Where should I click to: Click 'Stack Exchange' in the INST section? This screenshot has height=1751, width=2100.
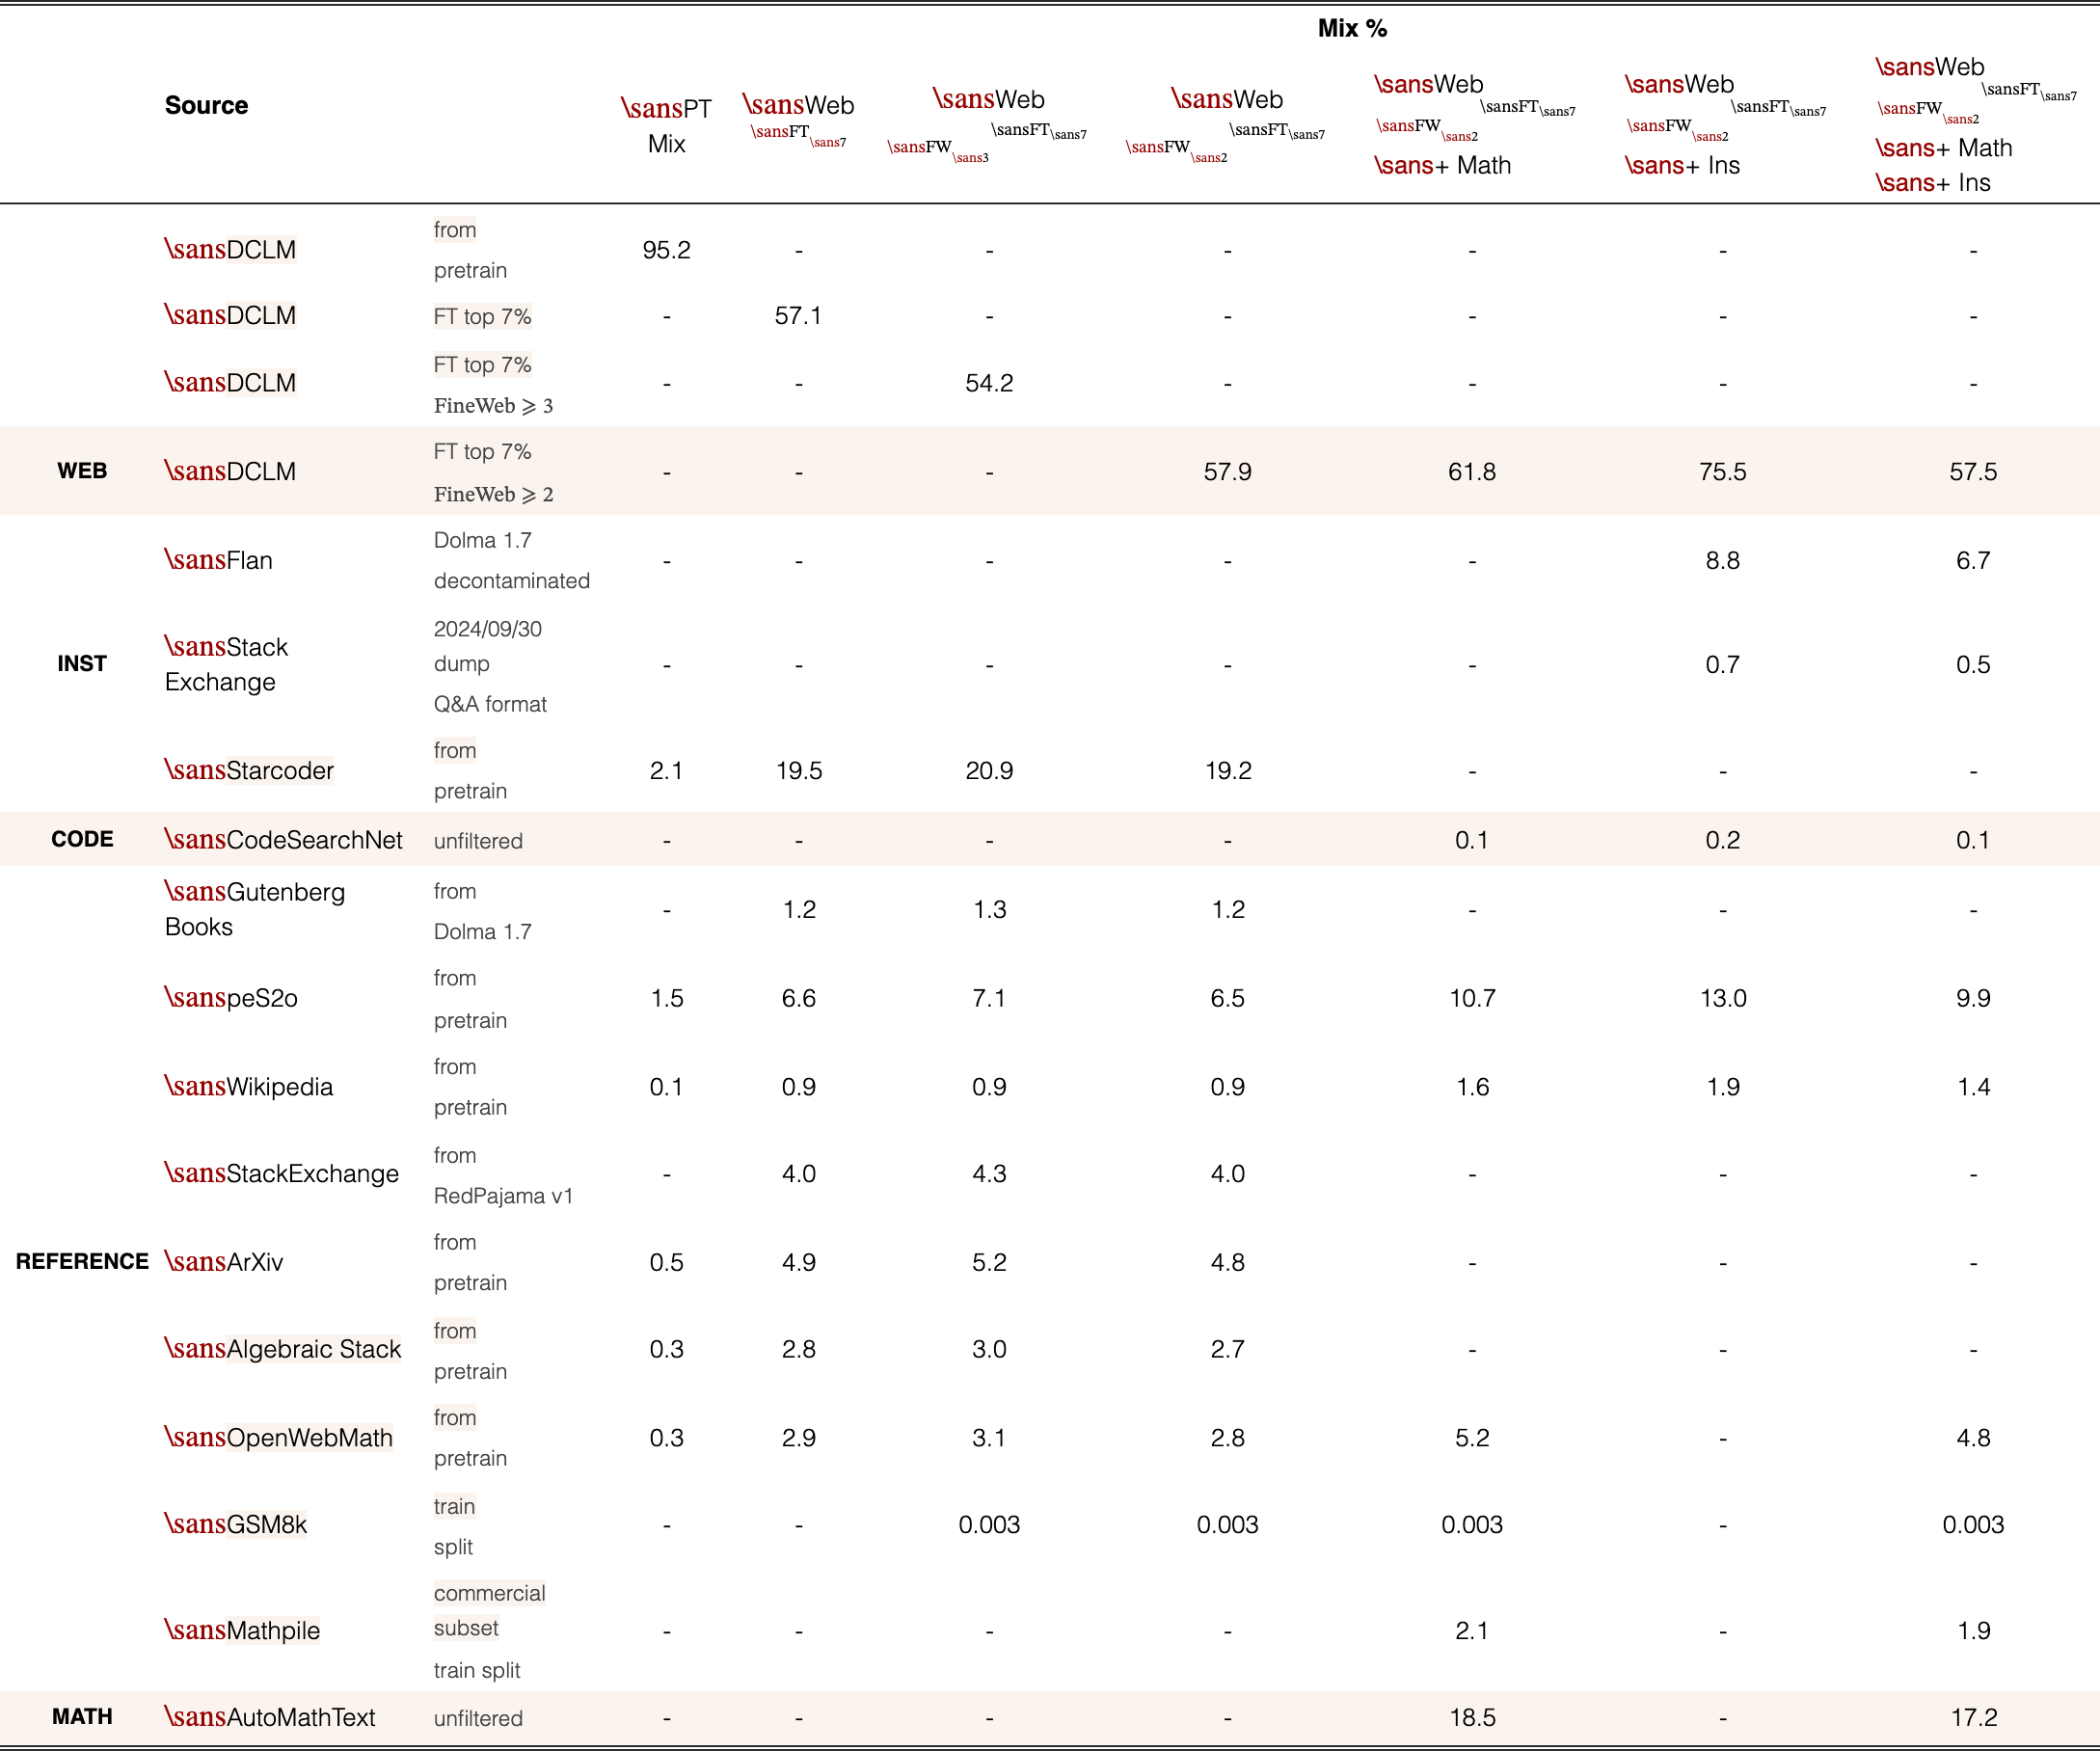click(226, 664)
